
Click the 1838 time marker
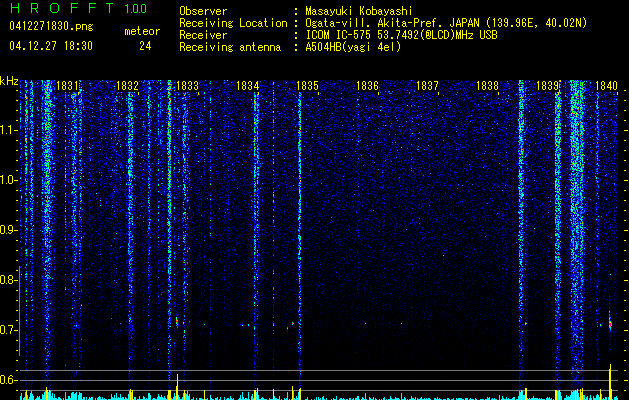click(x=487, y=86)
